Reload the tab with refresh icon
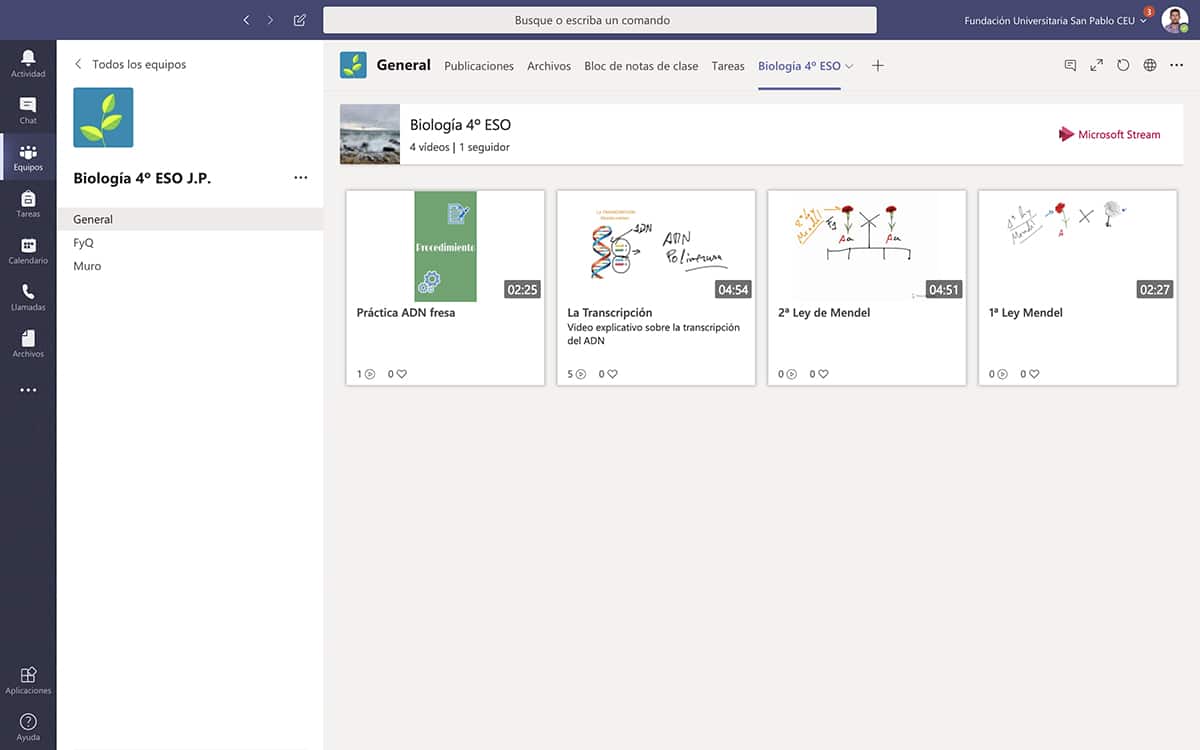The height and width of the screenshot is (750, 1200). pos(1123,65)
